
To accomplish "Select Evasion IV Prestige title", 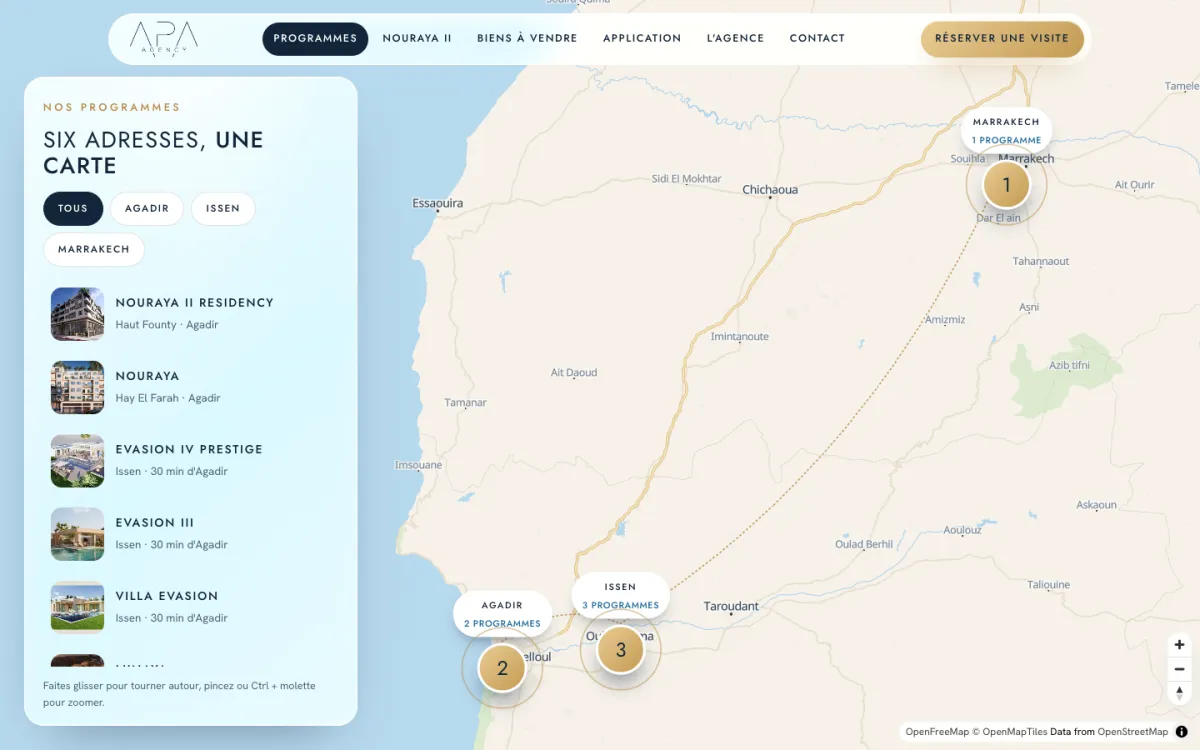I will [189, 450].
